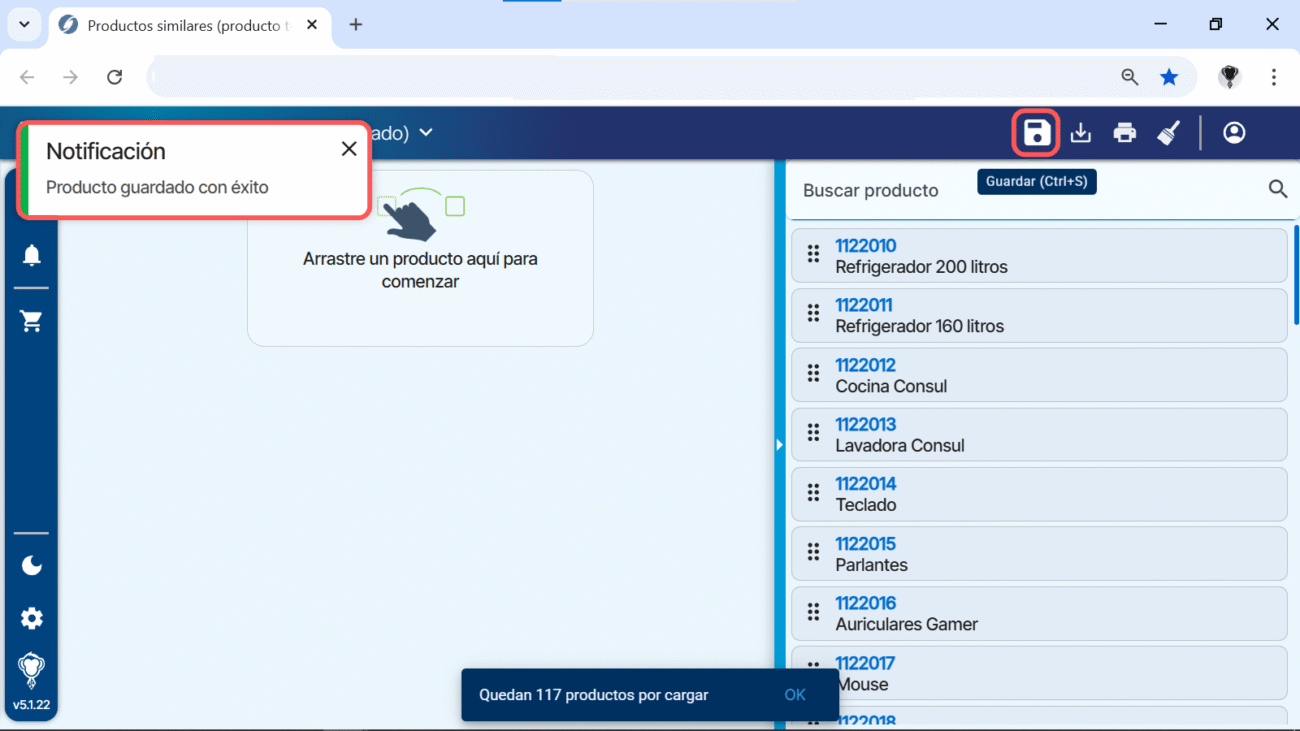Click the product list vertical scrollbar
The width and height of the screenshot is (1300, 731).
[1296, 275]
